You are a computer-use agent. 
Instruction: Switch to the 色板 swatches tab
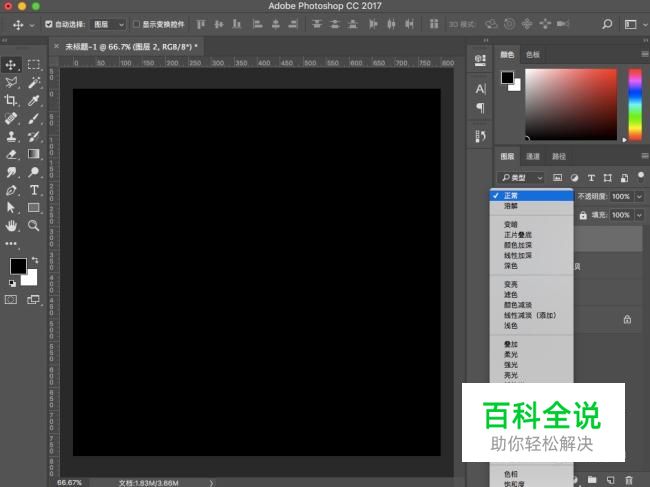click(533, 54)
